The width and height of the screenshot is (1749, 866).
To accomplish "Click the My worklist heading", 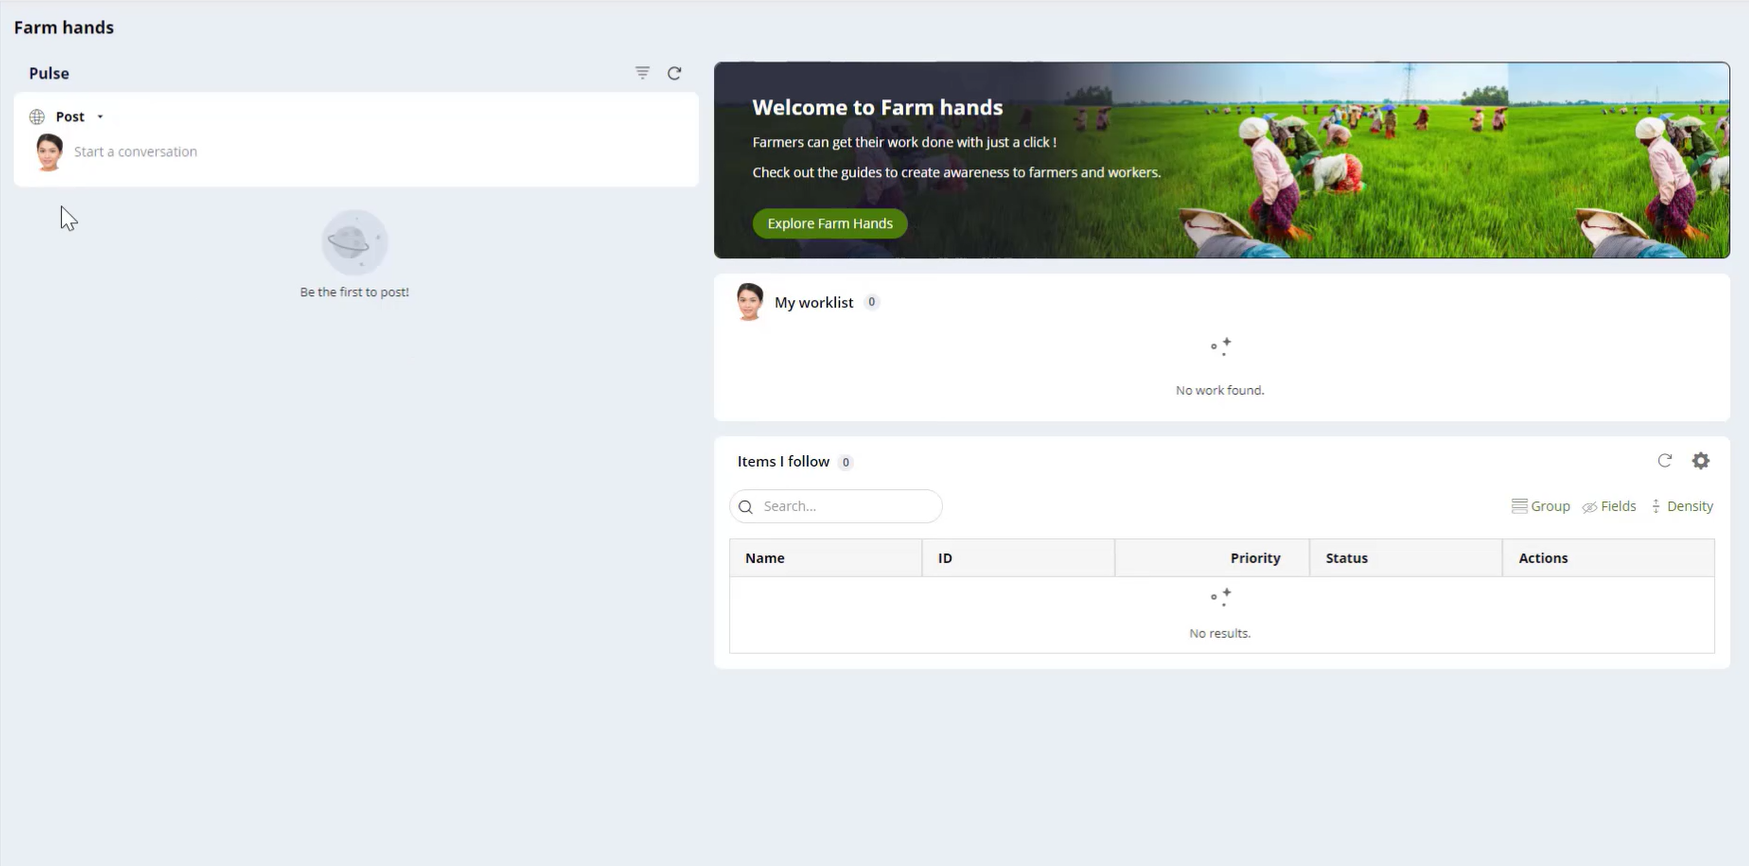I will coord(814,302).
